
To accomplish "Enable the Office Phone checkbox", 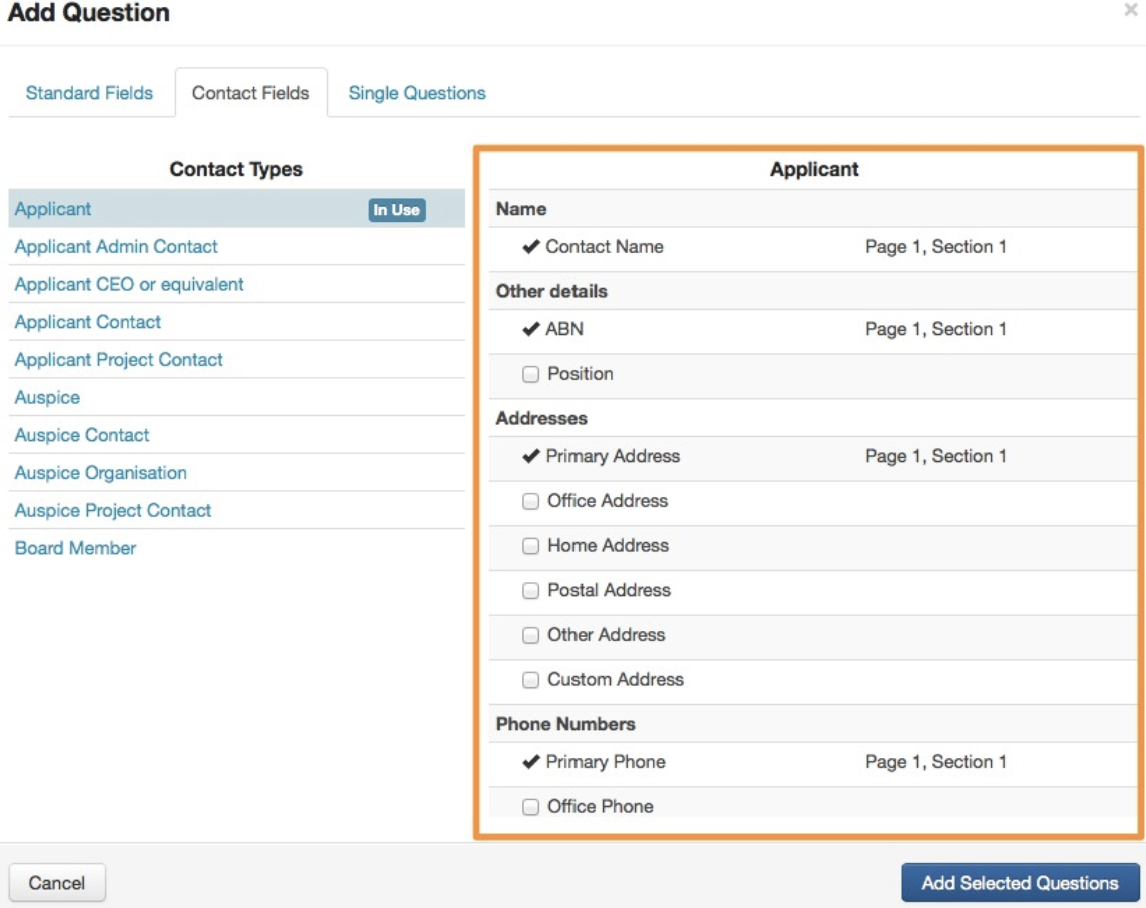I will pos(531,807).
